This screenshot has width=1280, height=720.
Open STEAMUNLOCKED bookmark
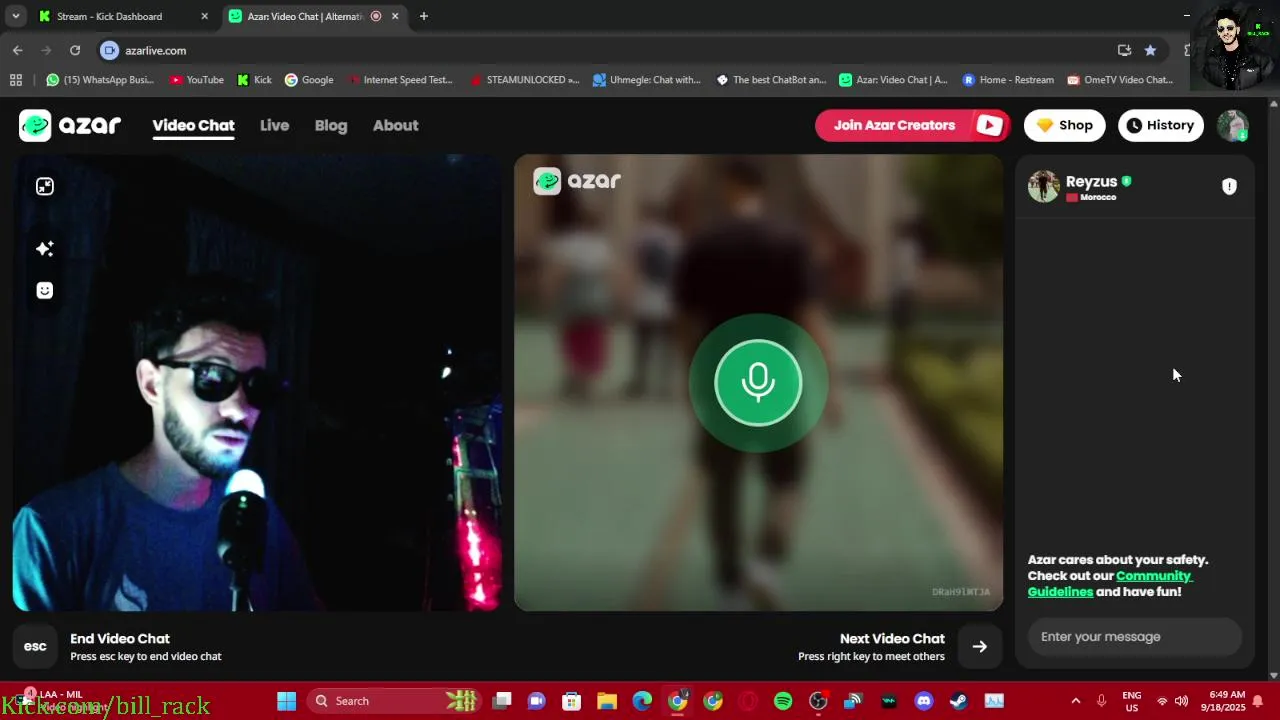tap(524, 80)
